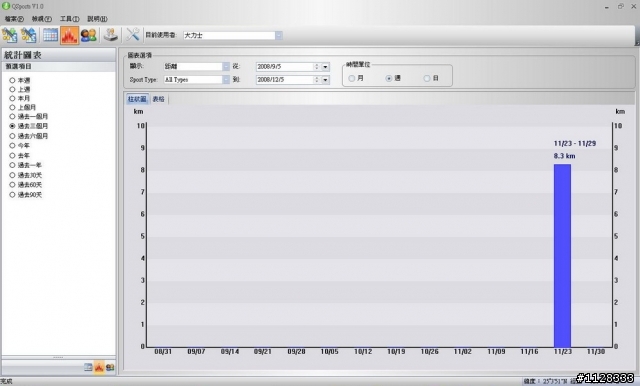Open the 顯示 display type dropdown
The image size is (640, 386).
click(226, 66)
